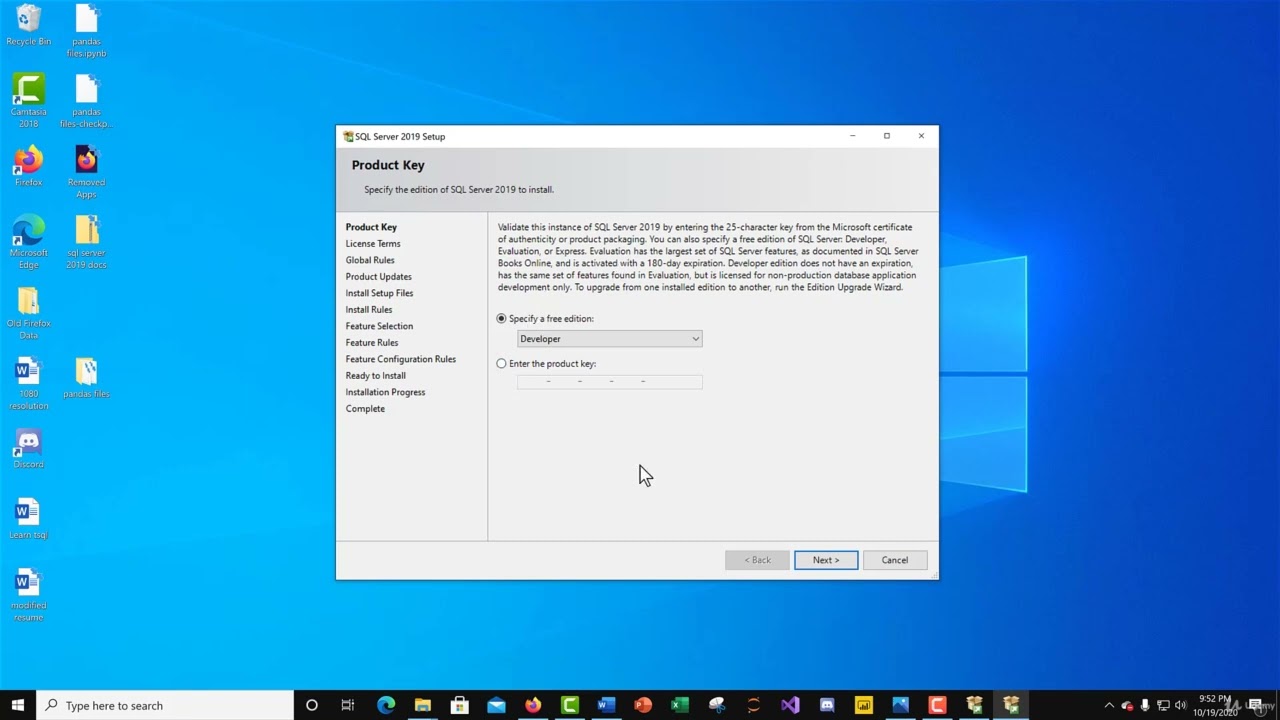This screenshot has width=1280, height=720.
Task: Open the Windows Start menu
Action: pos(17,705)
